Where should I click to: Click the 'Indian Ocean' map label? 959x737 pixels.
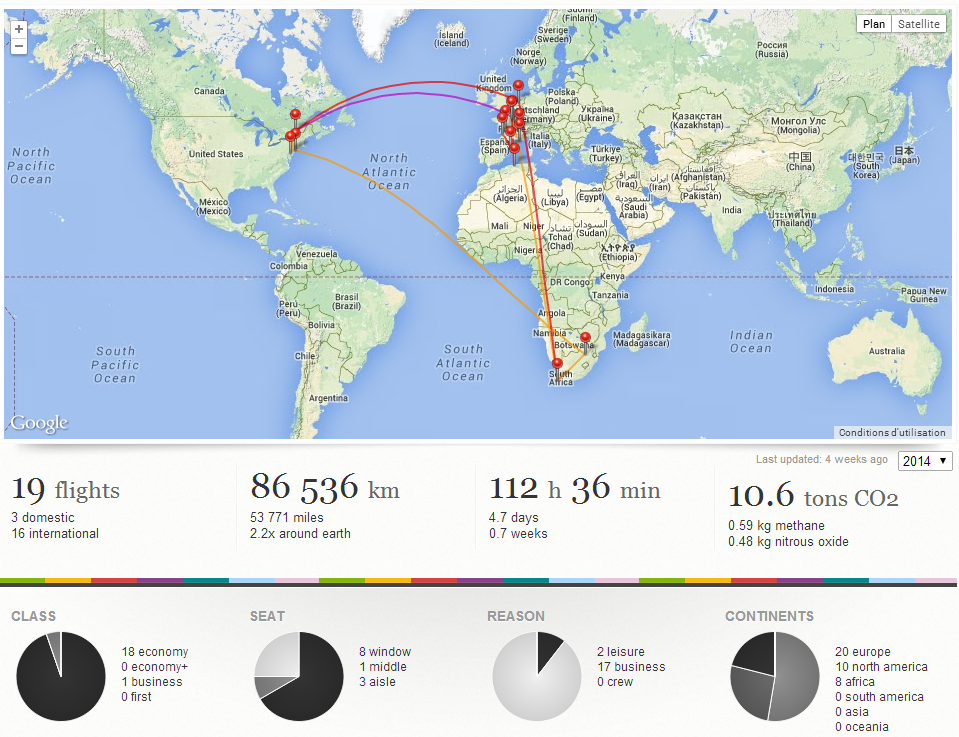tap(751, 342)
